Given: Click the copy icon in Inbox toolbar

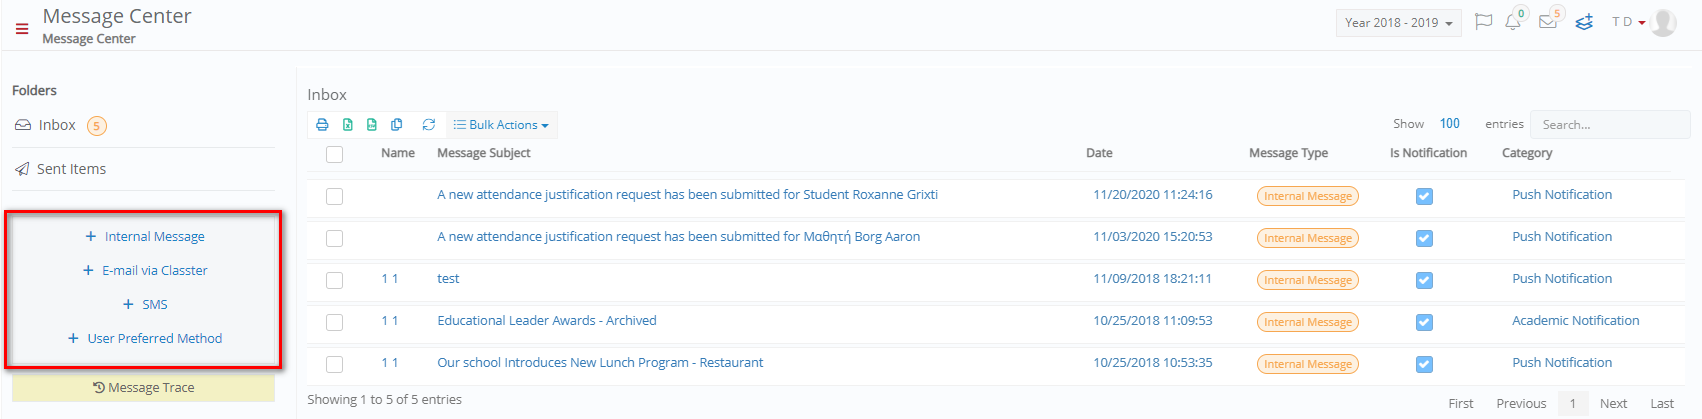Looking at the screenshot, I should pos(397,125).
